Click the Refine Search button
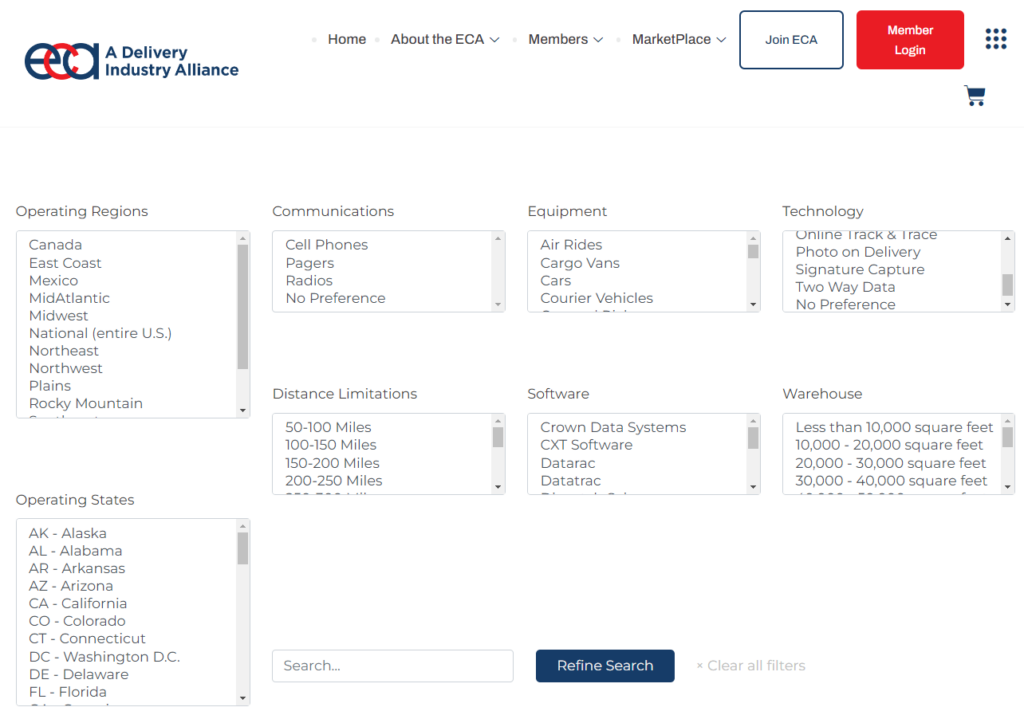 click(605, 666)
